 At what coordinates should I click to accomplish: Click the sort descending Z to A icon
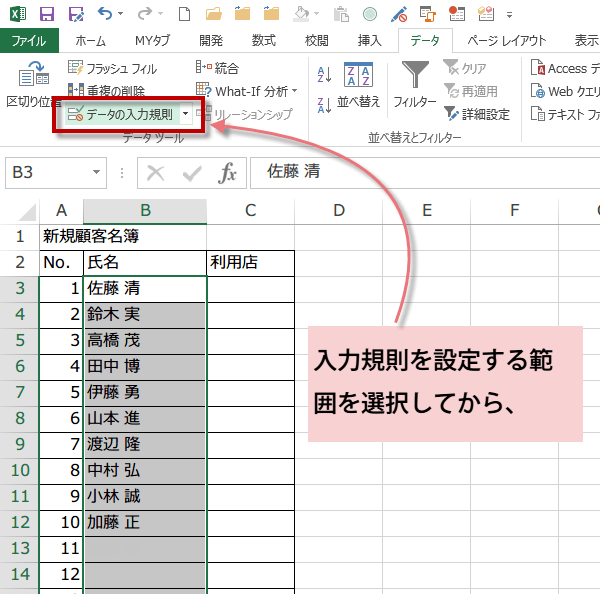pos(324,105)
